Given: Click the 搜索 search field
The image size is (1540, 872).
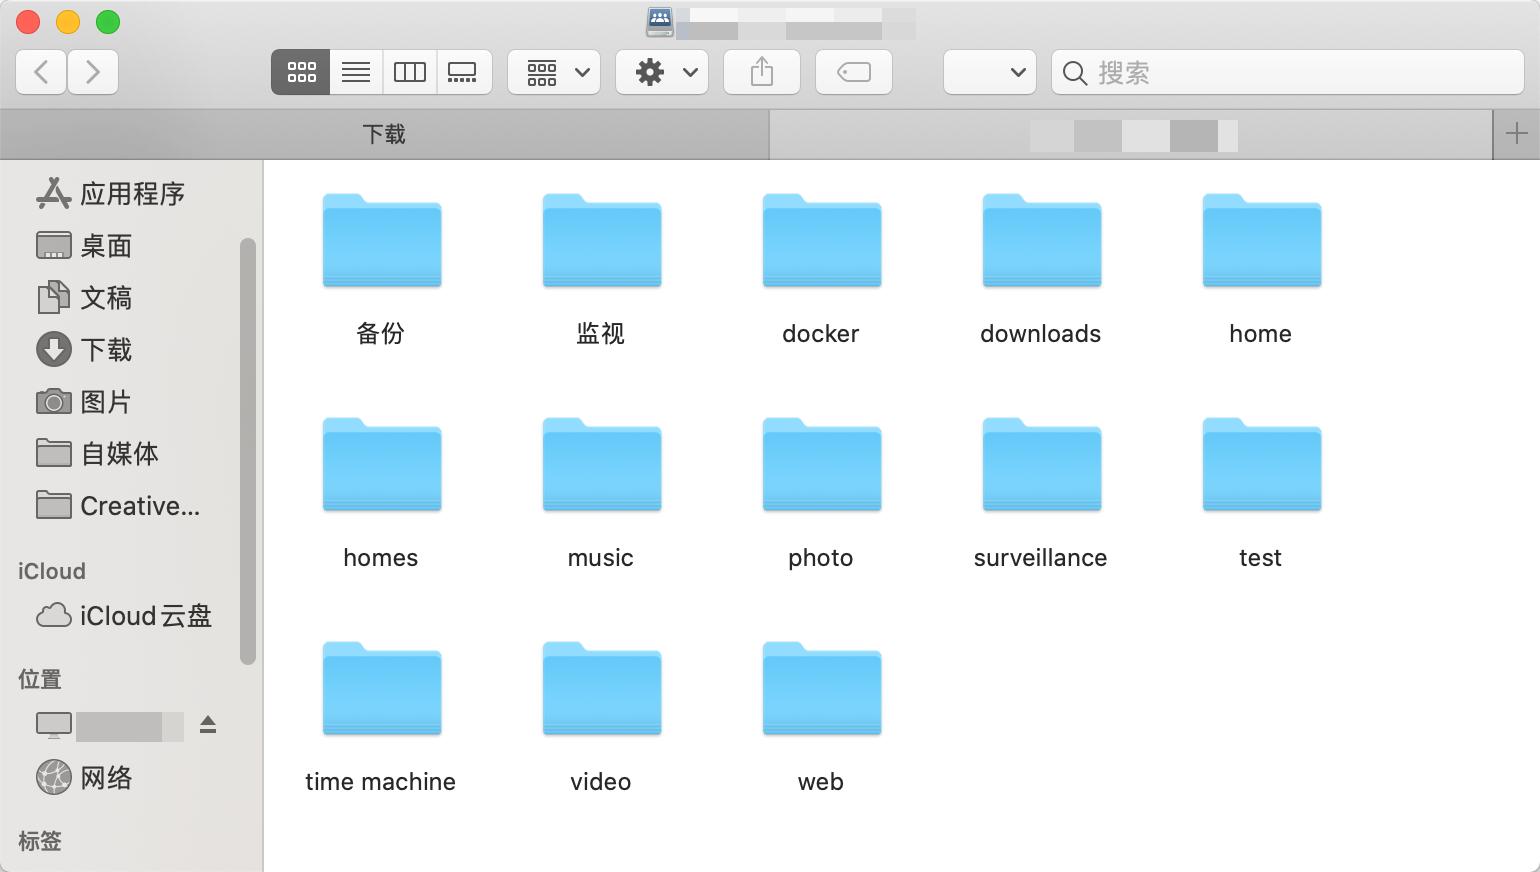Looking at the screenshot, I should 1300,72.
